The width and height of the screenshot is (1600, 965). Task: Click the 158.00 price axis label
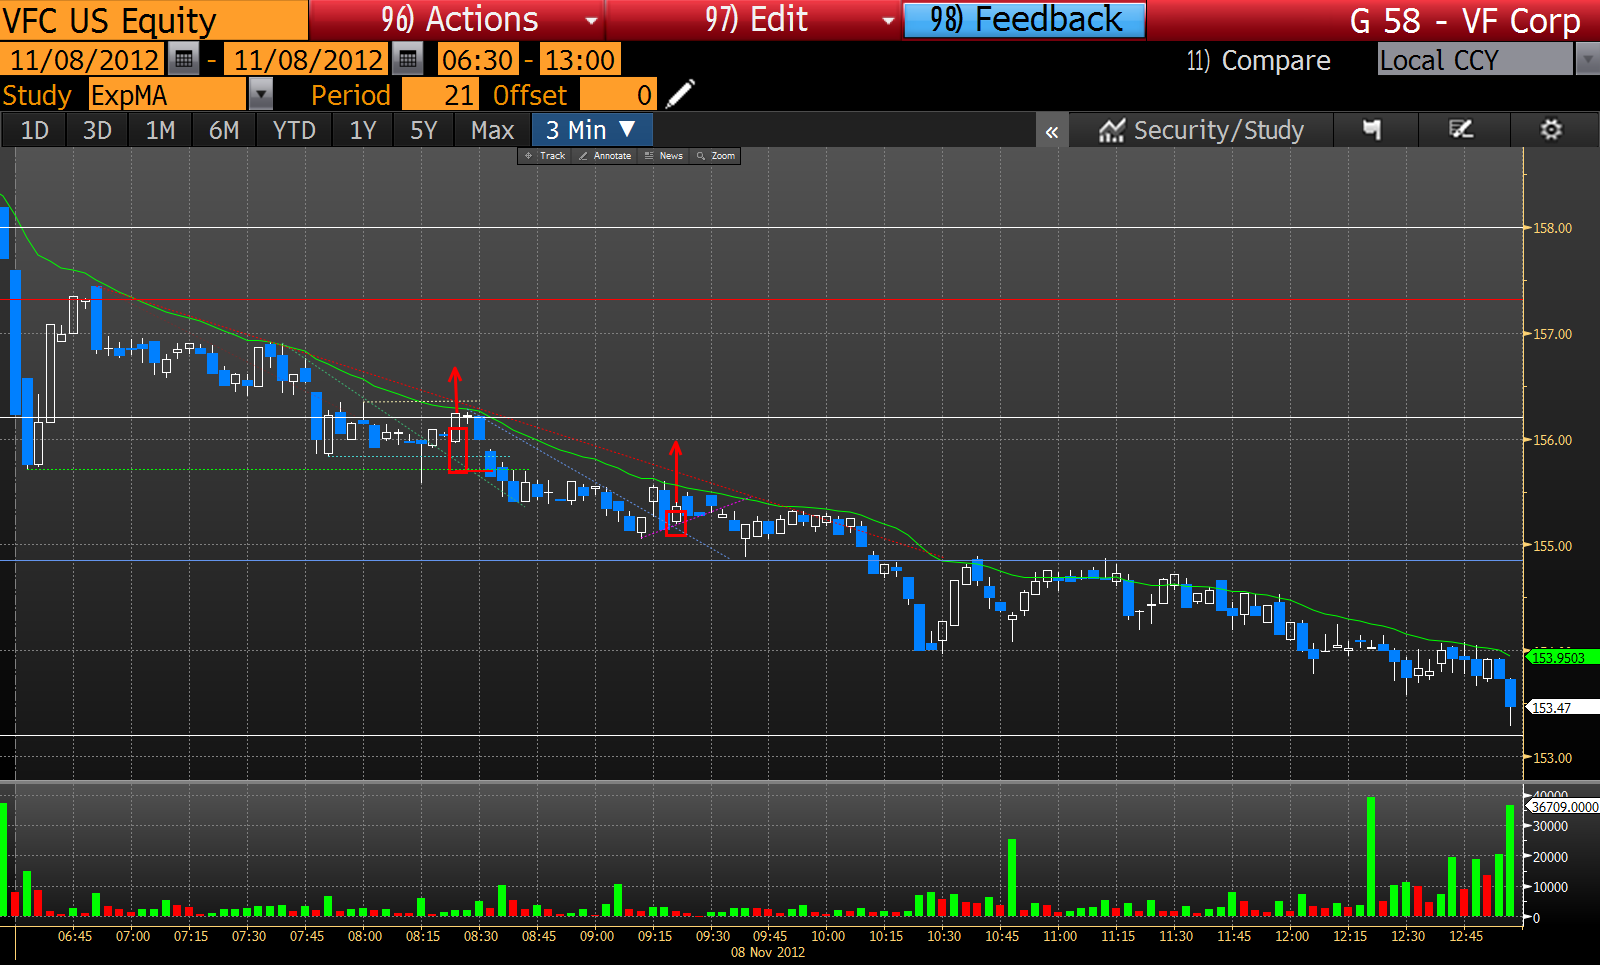(1552, 228)
